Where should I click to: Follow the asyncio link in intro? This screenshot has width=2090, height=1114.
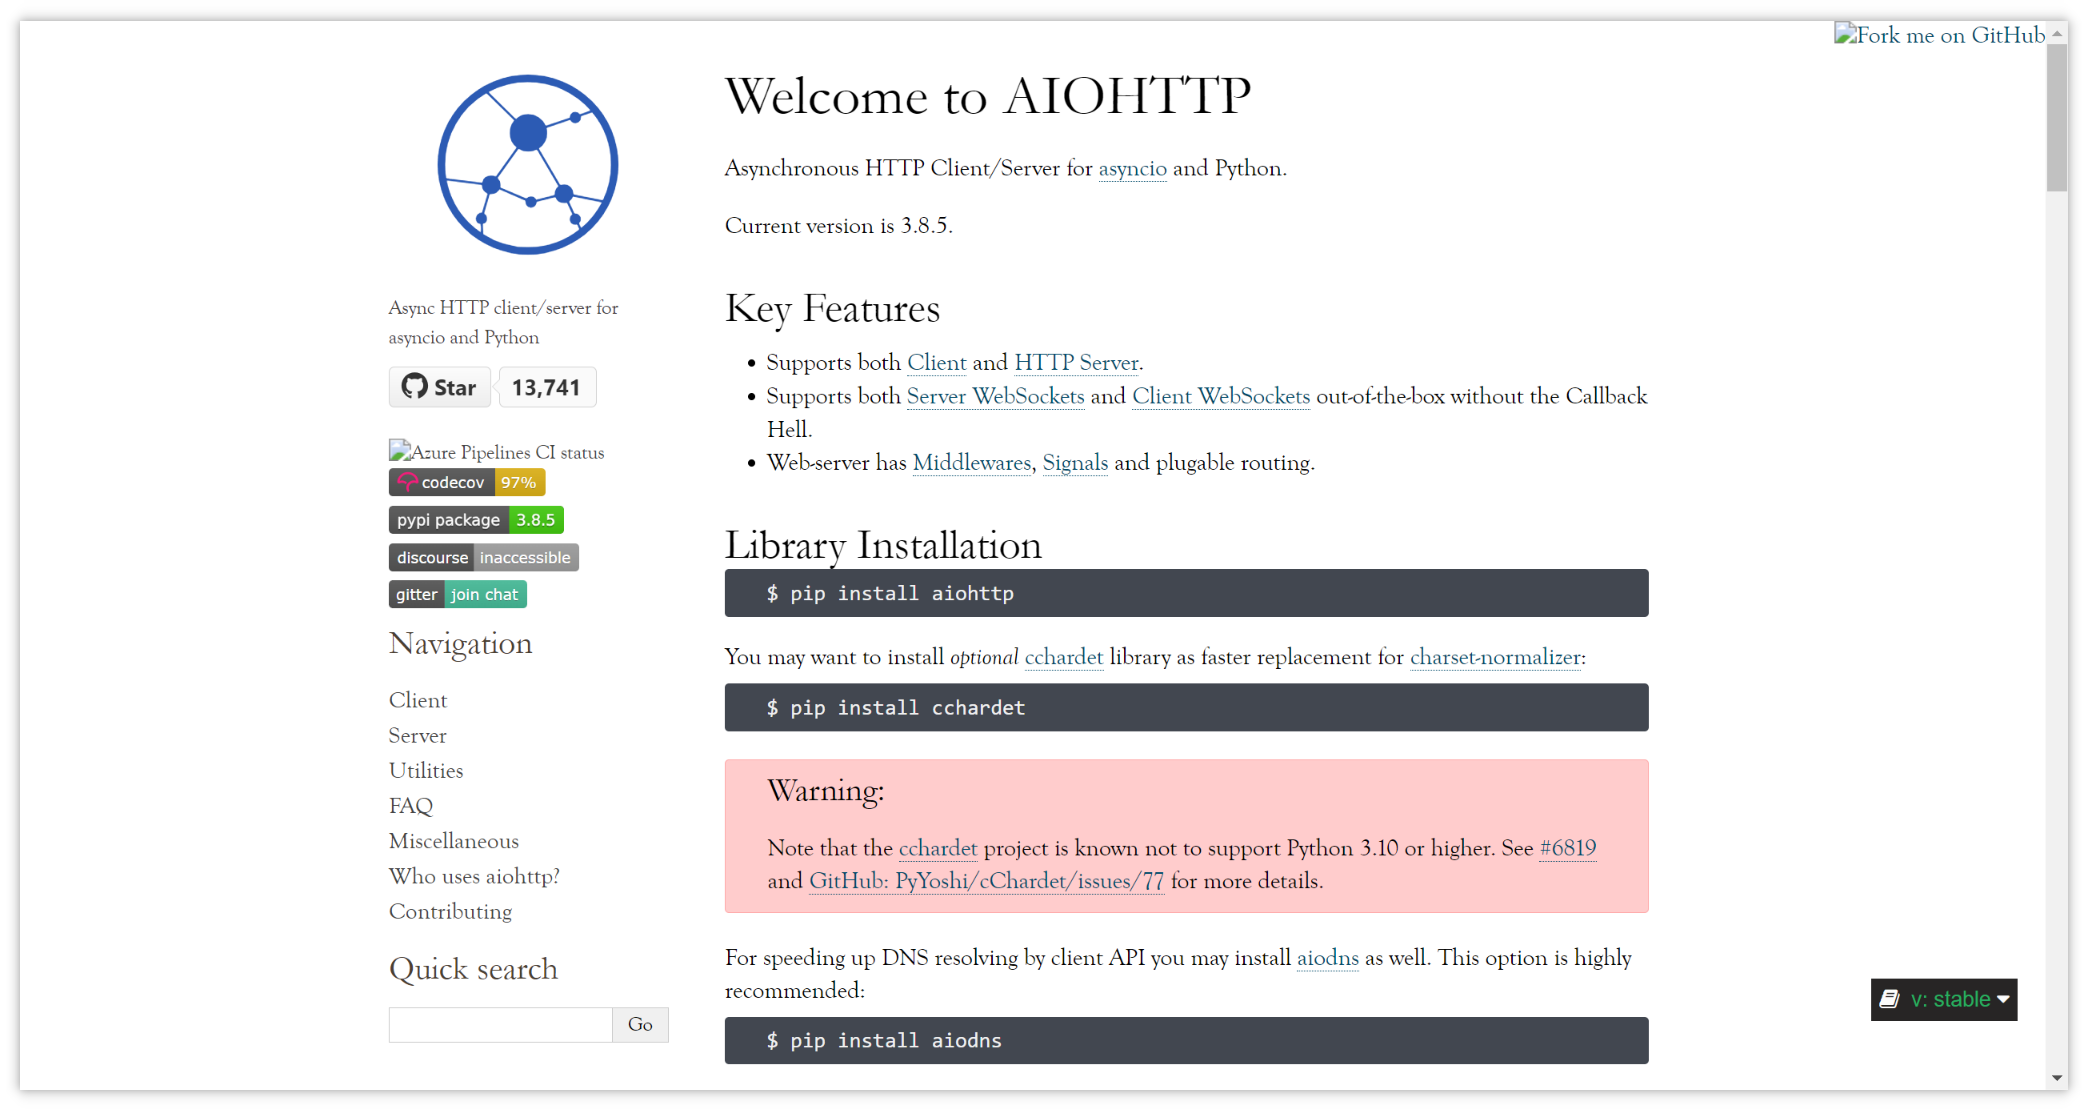pyautogui.click(x=1132, y=168)
